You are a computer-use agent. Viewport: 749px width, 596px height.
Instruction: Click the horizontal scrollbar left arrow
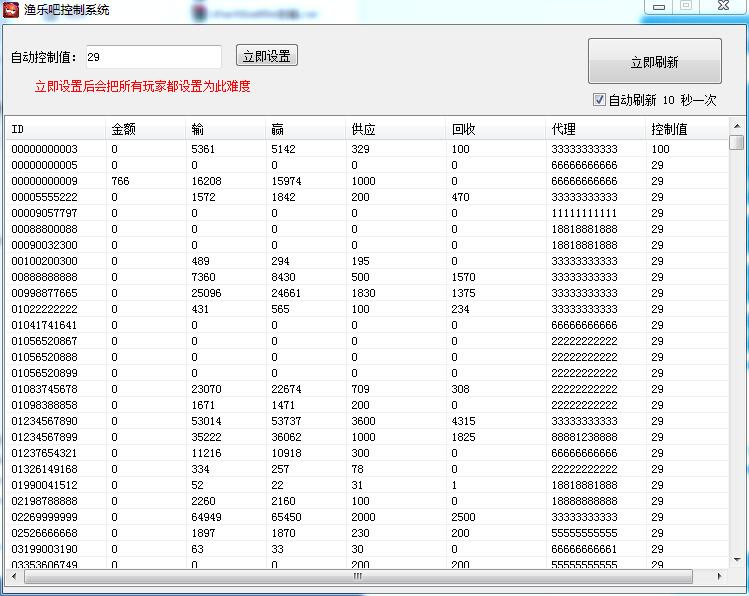(13, 577)
